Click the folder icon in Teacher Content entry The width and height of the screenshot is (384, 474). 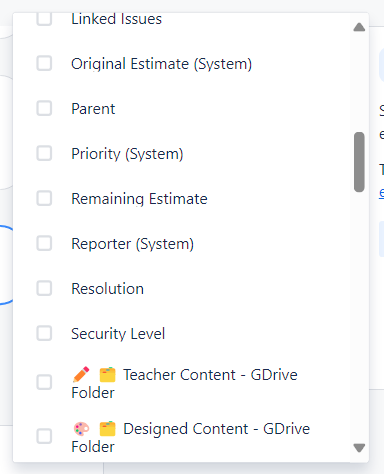tap(107, 374)
